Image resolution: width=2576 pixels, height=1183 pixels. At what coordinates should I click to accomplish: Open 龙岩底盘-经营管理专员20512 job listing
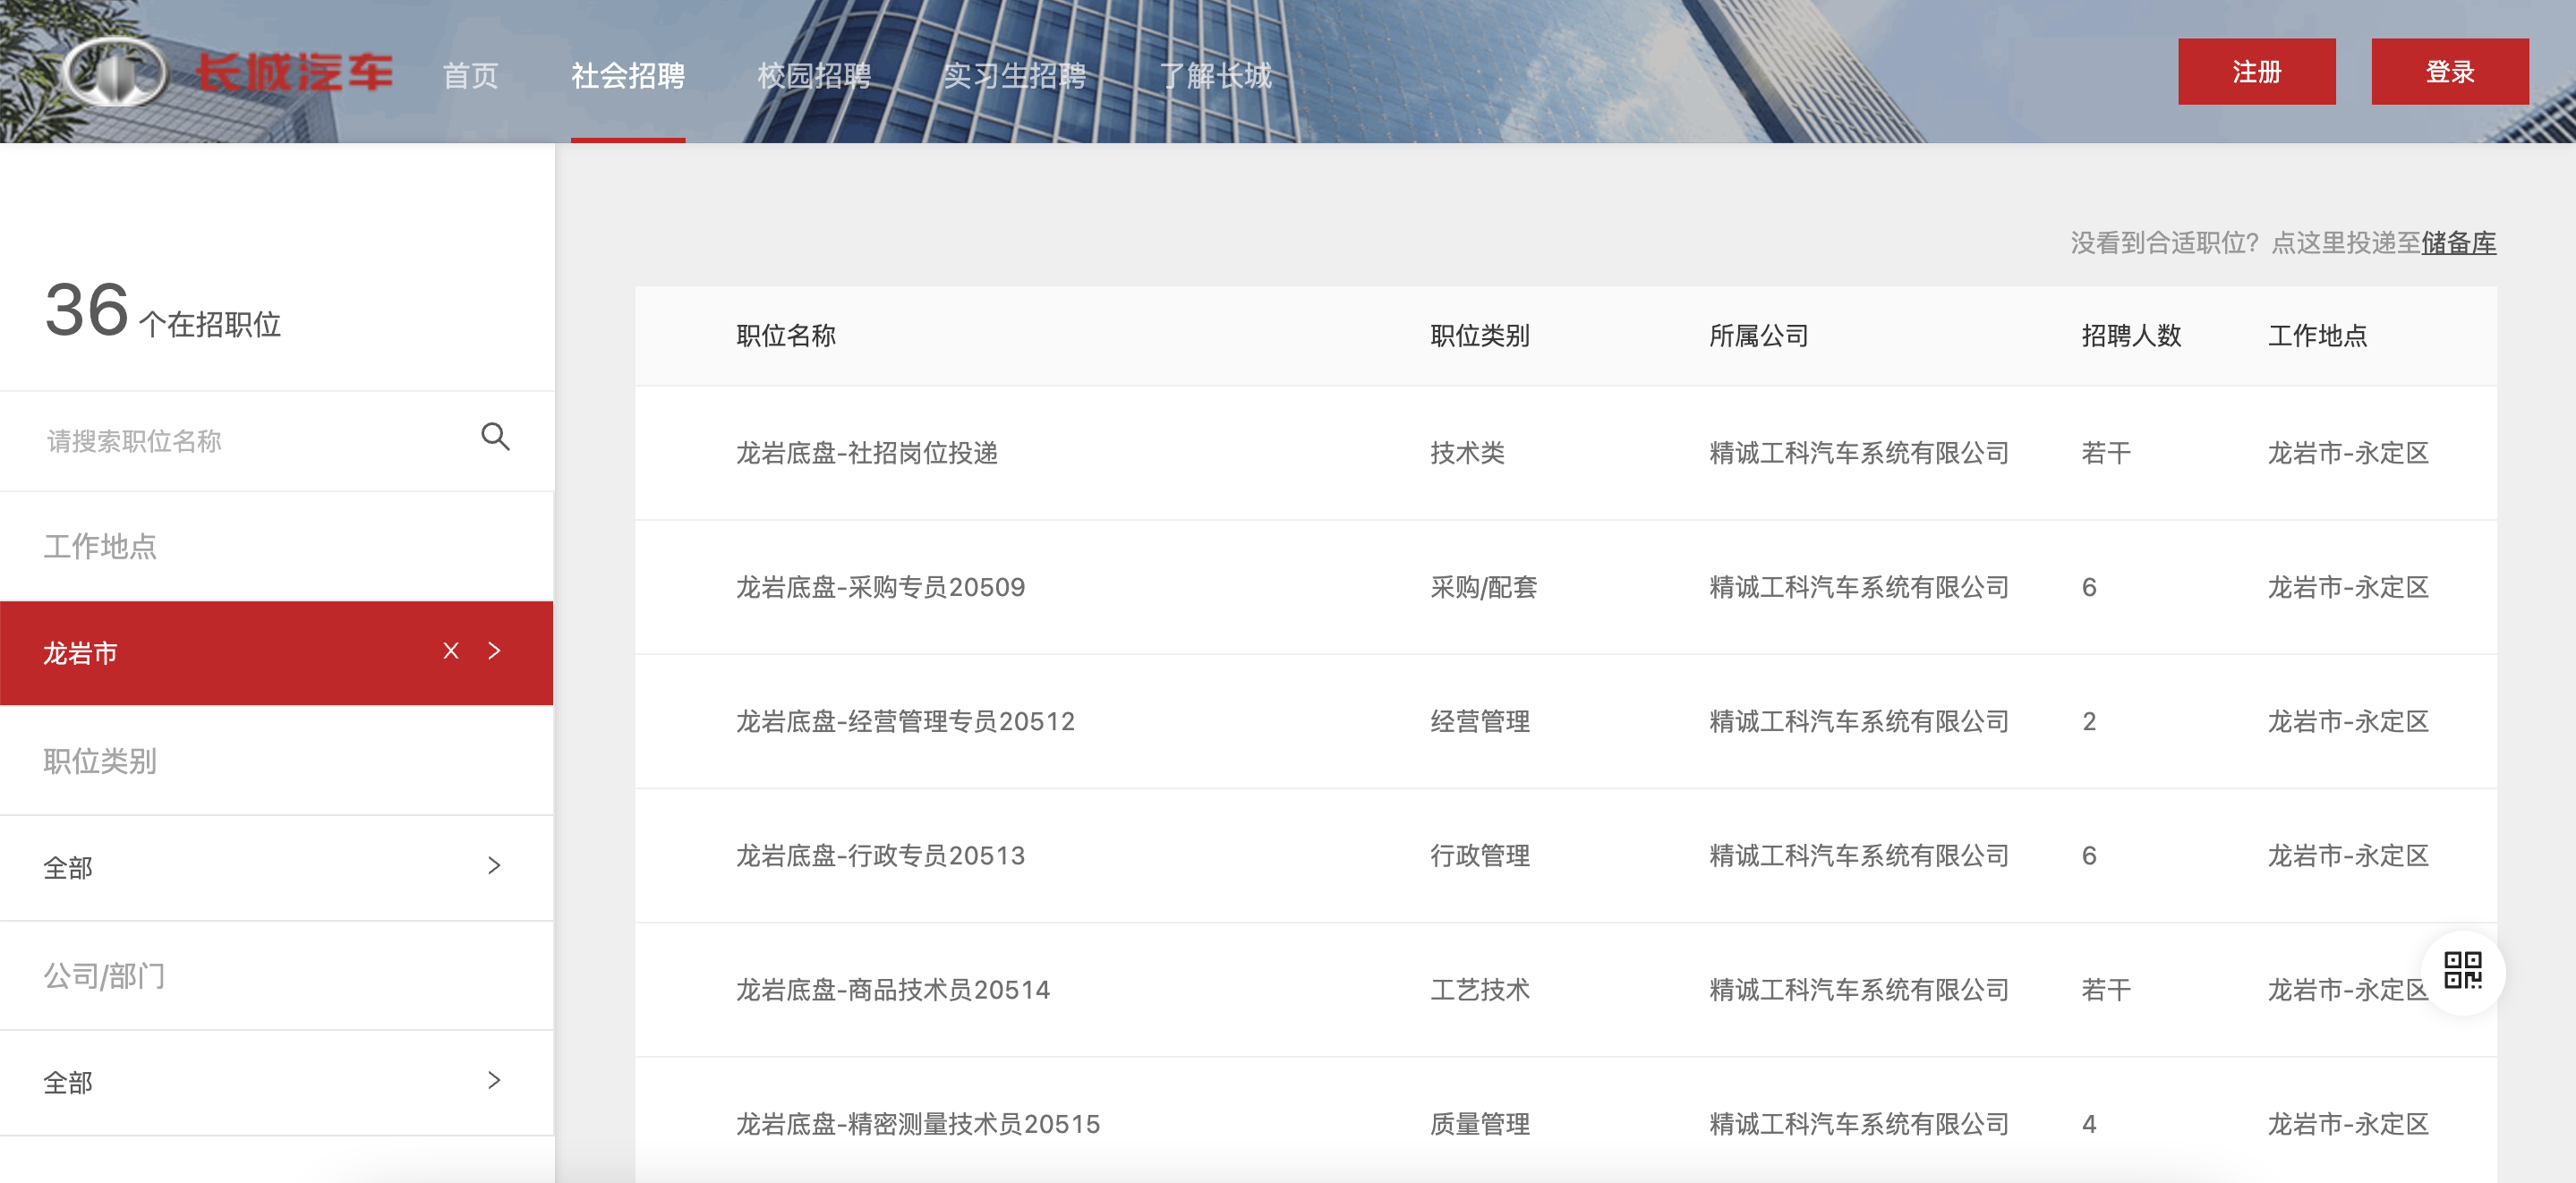click(905, 721)
